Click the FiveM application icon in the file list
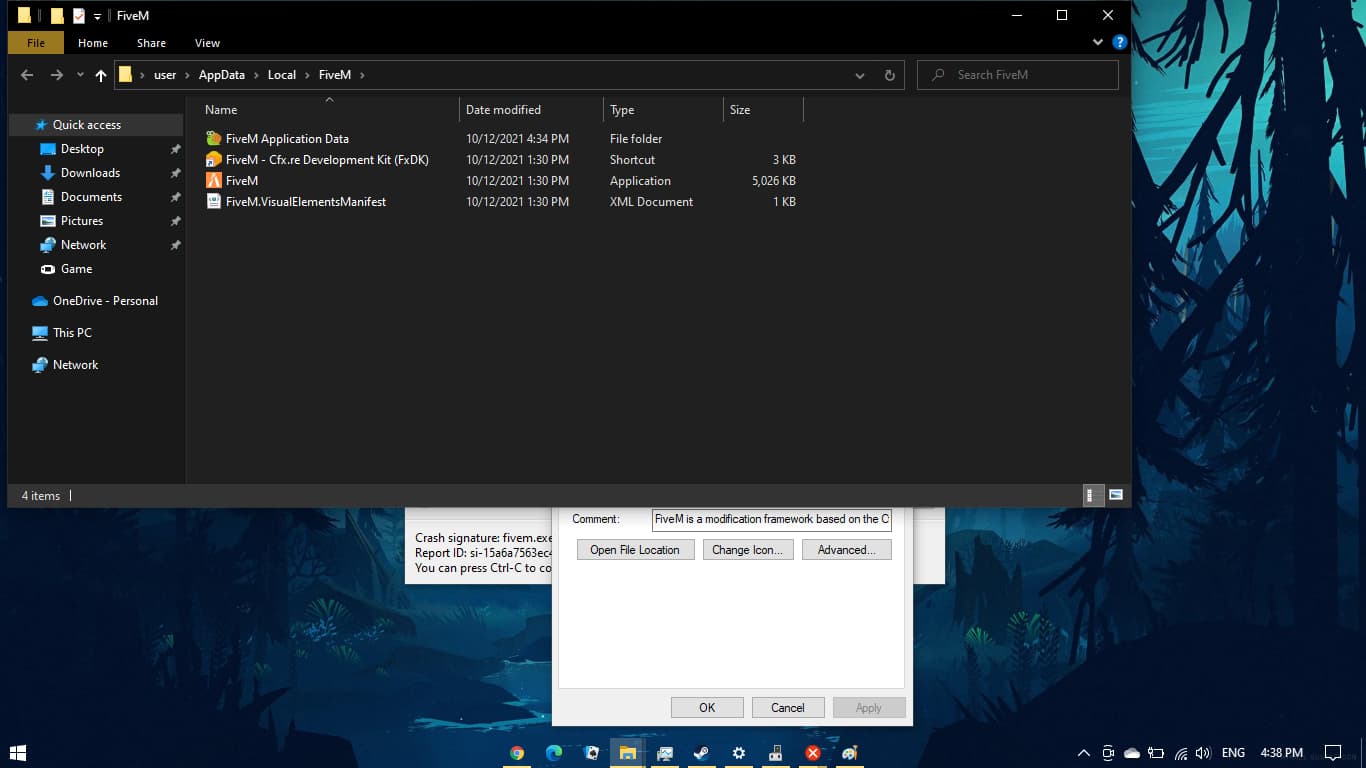Viewport: 1366px width, 768px height. coord(213,181)
